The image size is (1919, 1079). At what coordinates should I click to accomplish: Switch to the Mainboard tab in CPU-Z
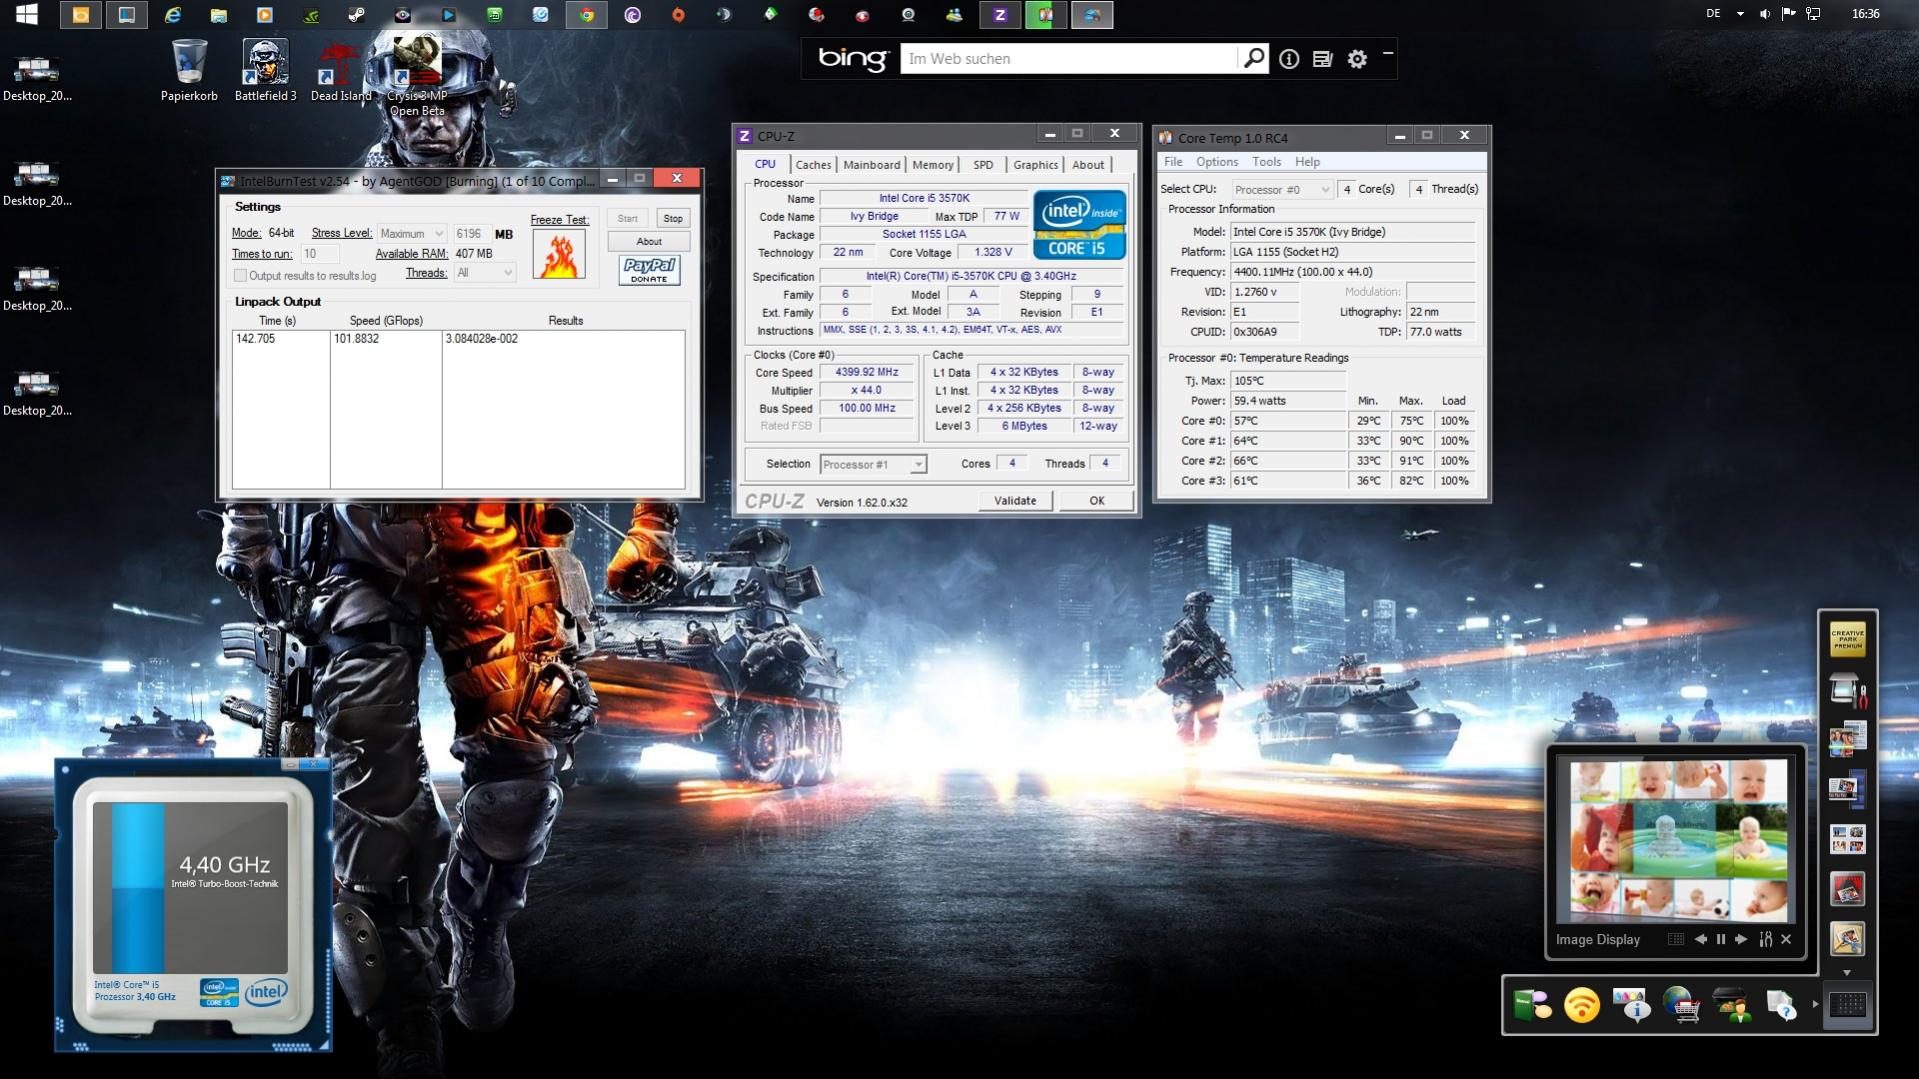click(871, 165)
